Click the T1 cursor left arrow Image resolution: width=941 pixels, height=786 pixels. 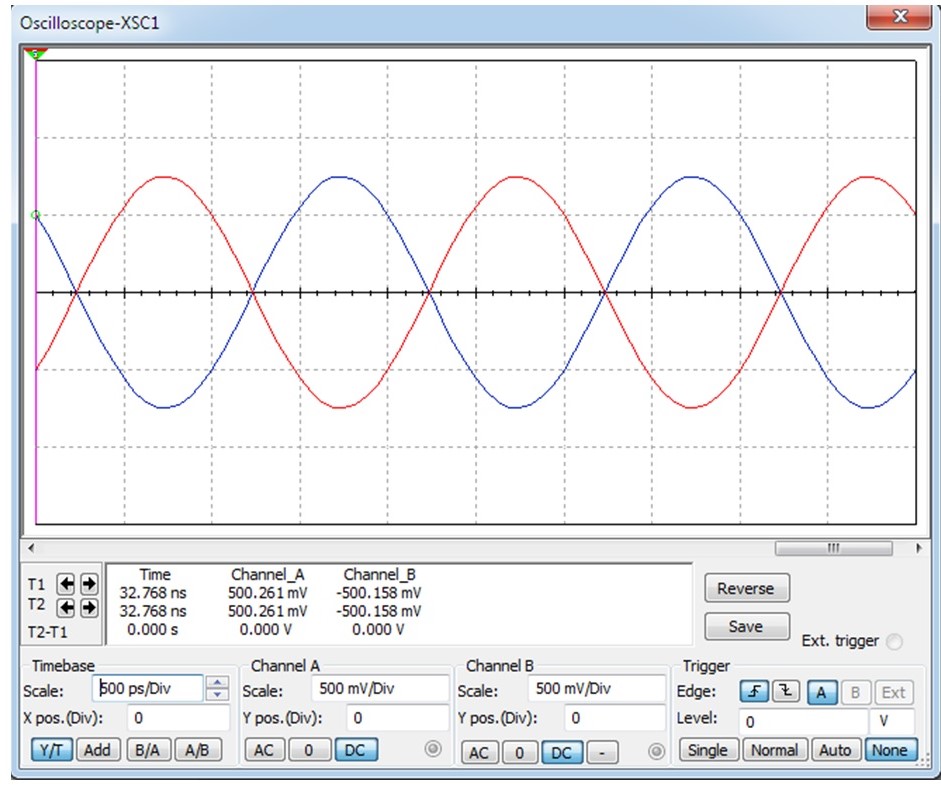pos(66,584)
